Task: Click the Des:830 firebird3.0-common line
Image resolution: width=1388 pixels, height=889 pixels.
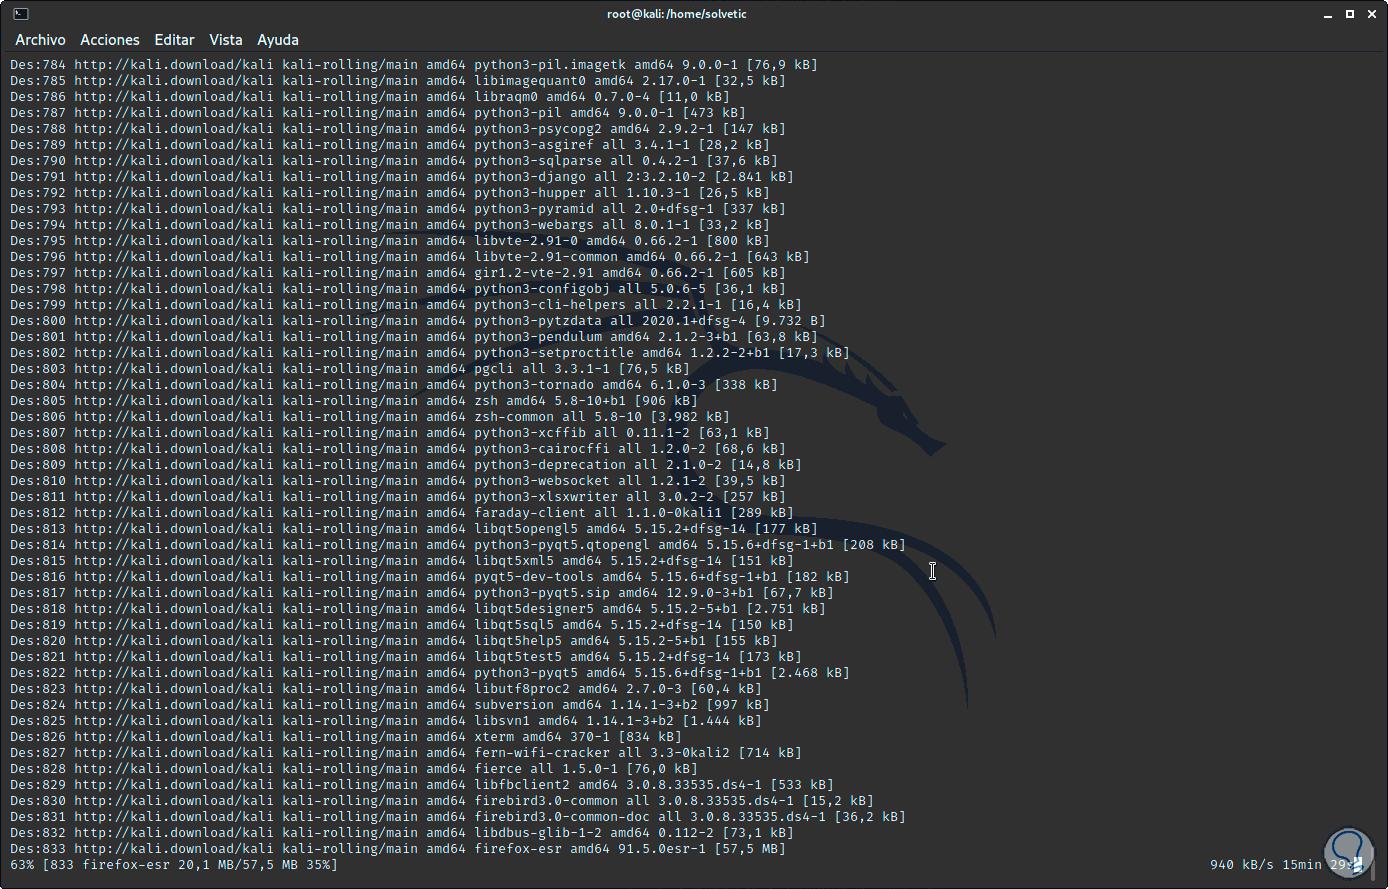Action: [x=442, y=800]
